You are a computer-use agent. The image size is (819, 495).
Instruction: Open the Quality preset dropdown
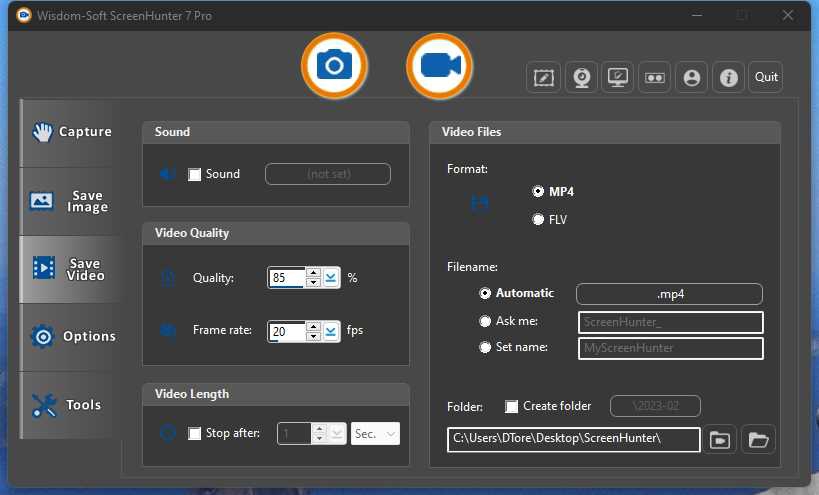[x=331, y=278]
